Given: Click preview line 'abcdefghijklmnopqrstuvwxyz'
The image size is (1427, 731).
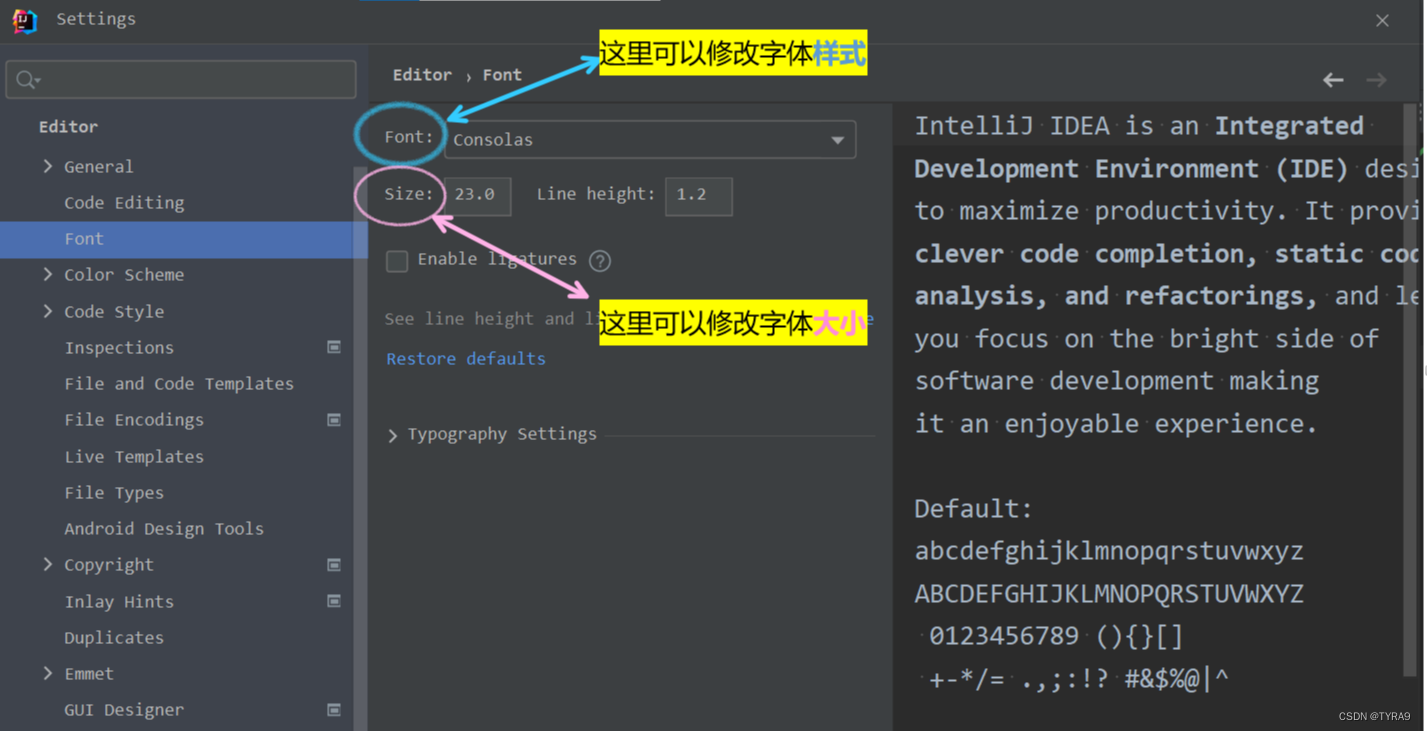Looking at the screenshot, I should click(x=1109, y=552).
